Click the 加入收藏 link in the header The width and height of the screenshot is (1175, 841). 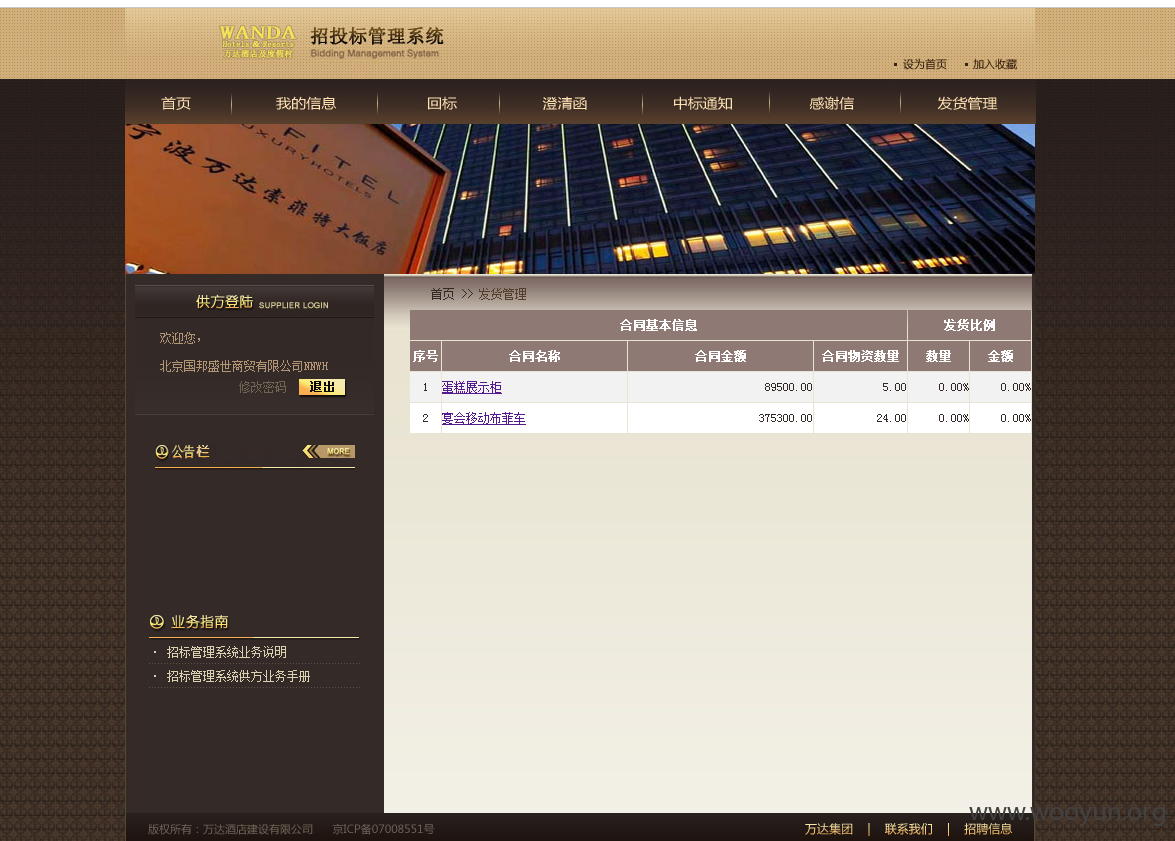click(995, 64)
